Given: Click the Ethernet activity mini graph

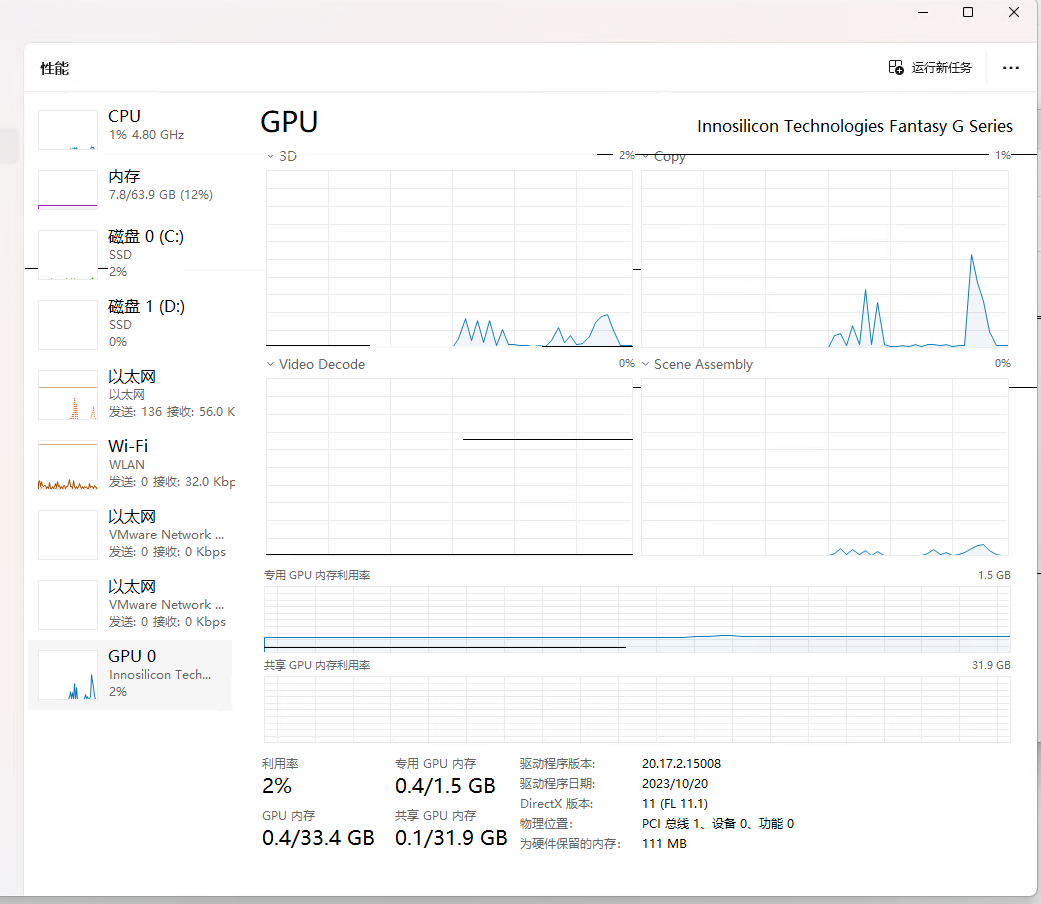Looking at the screenshot, I should 68,395.
